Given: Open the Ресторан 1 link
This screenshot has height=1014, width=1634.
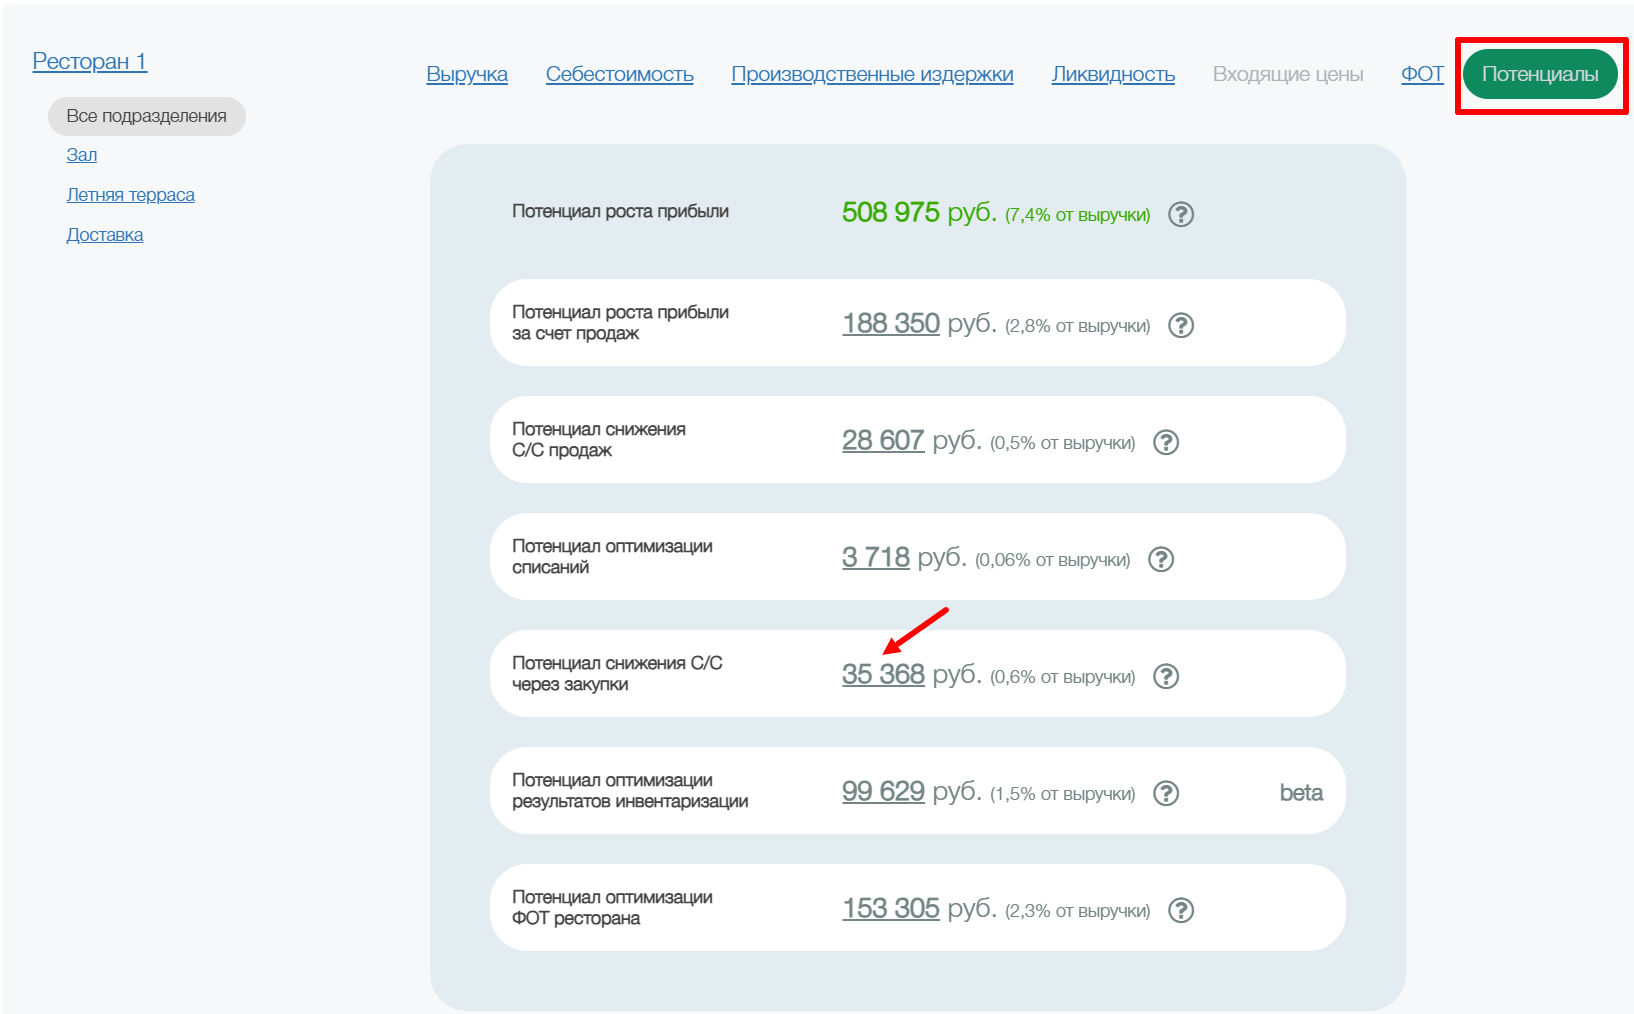Looking at the screenshot, I should (x=90, y=61).
